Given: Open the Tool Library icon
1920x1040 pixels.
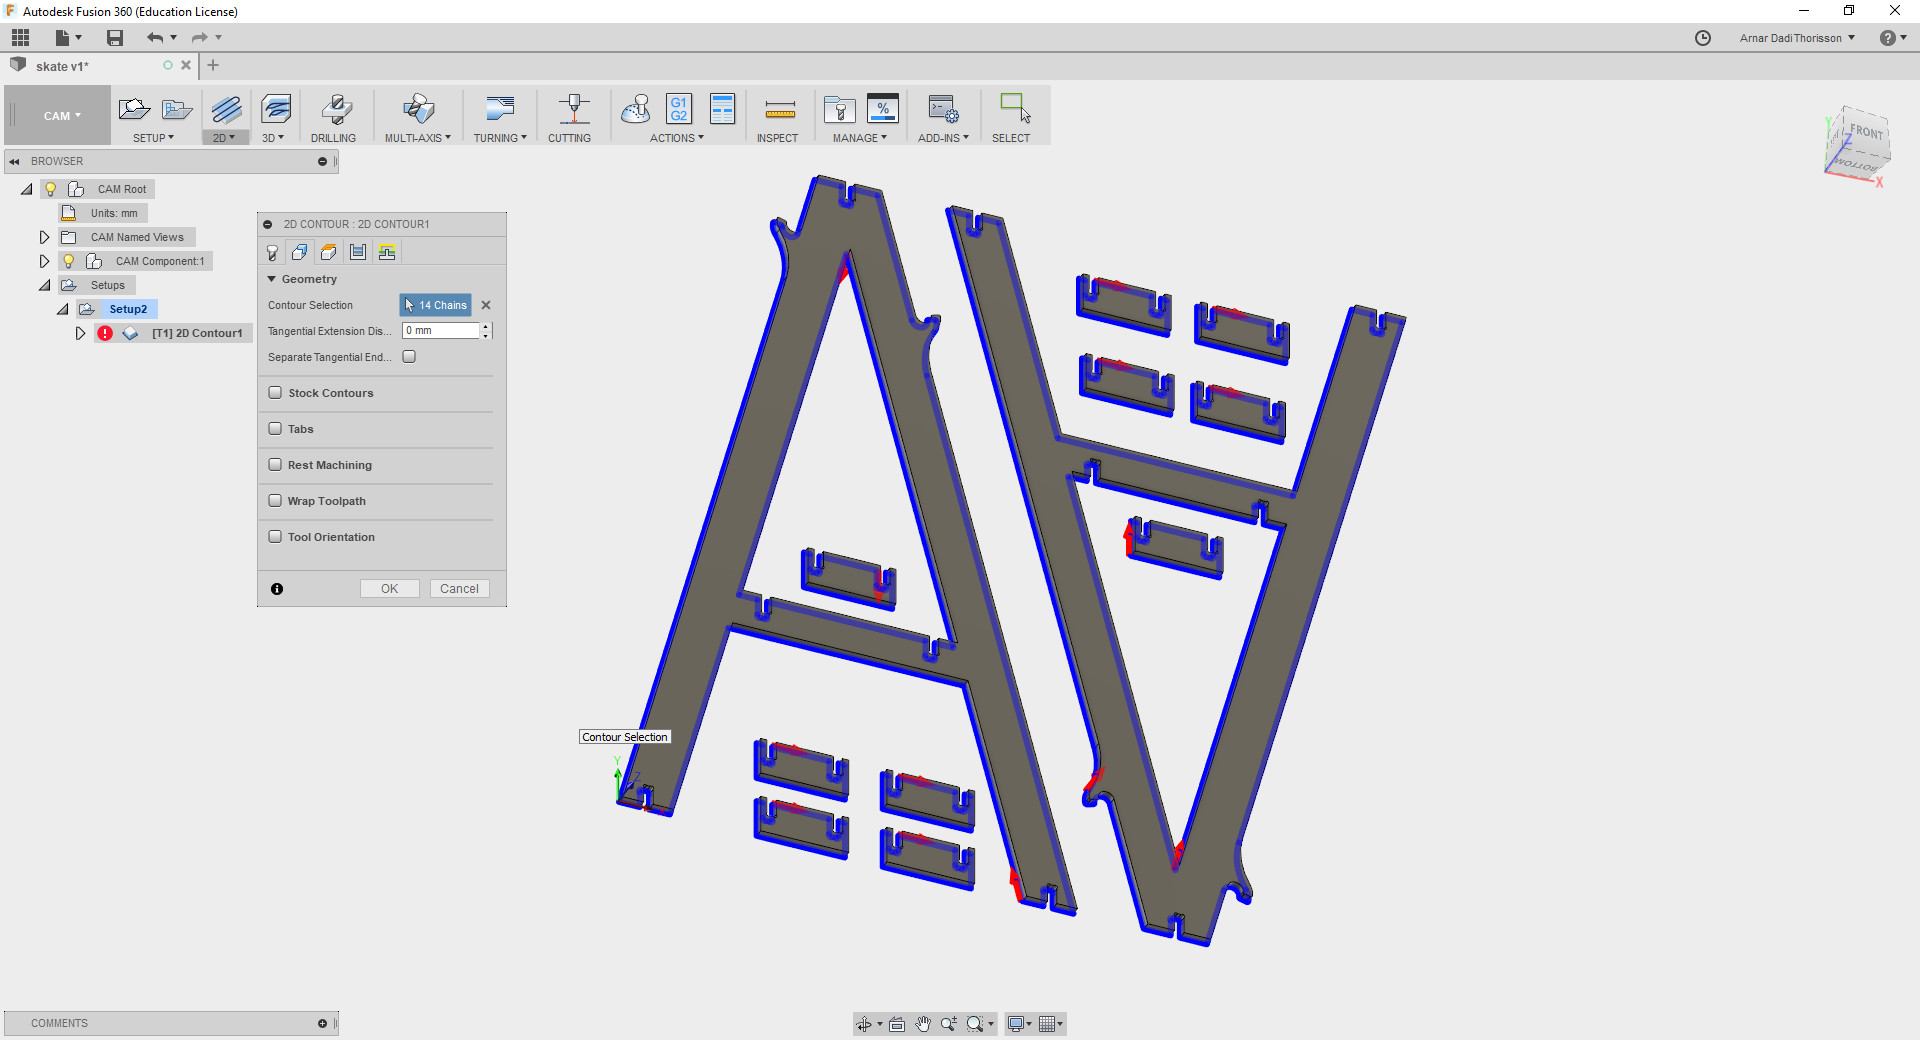Looking at the screenshot, I should click(839, 109).
